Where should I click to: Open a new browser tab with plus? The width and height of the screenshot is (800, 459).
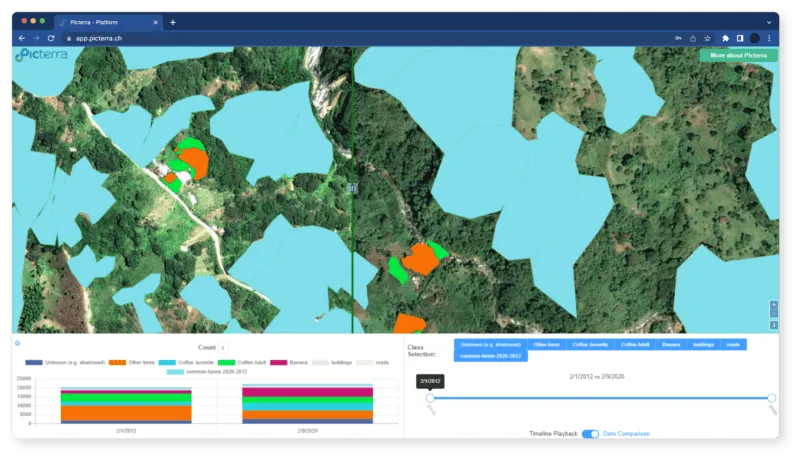coord(172,22)
